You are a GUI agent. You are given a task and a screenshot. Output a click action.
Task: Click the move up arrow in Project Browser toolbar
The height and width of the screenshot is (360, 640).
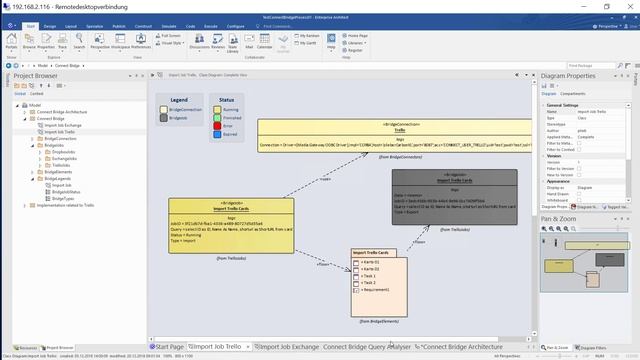[41, 86]
